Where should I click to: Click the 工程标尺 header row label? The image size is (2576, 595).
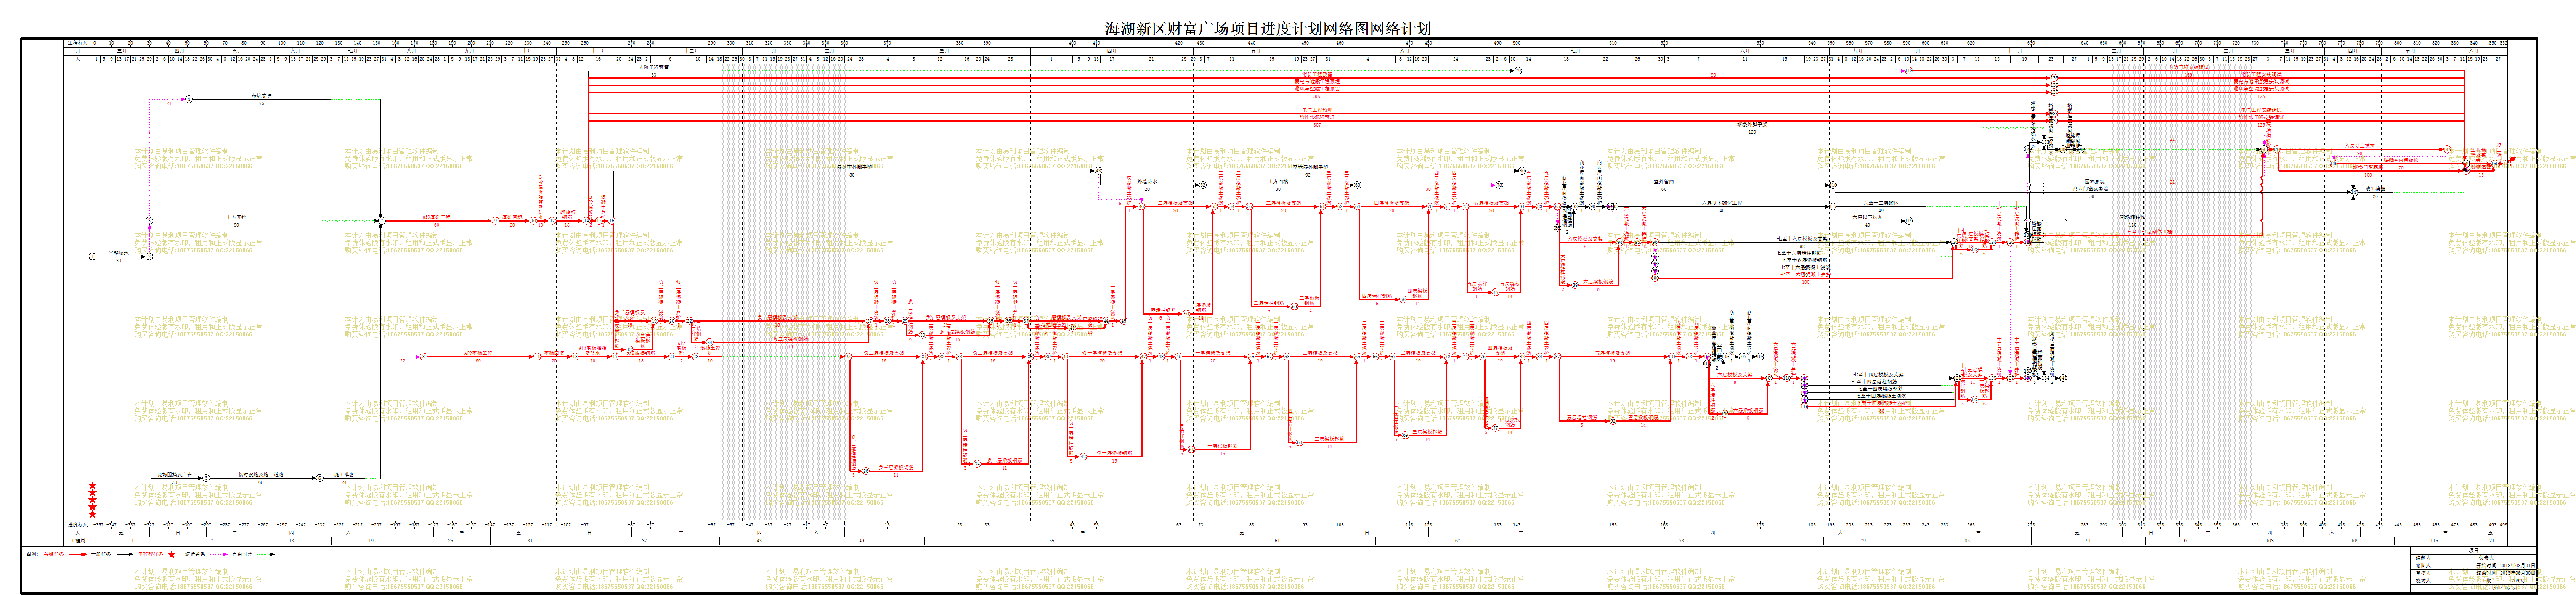77,43
